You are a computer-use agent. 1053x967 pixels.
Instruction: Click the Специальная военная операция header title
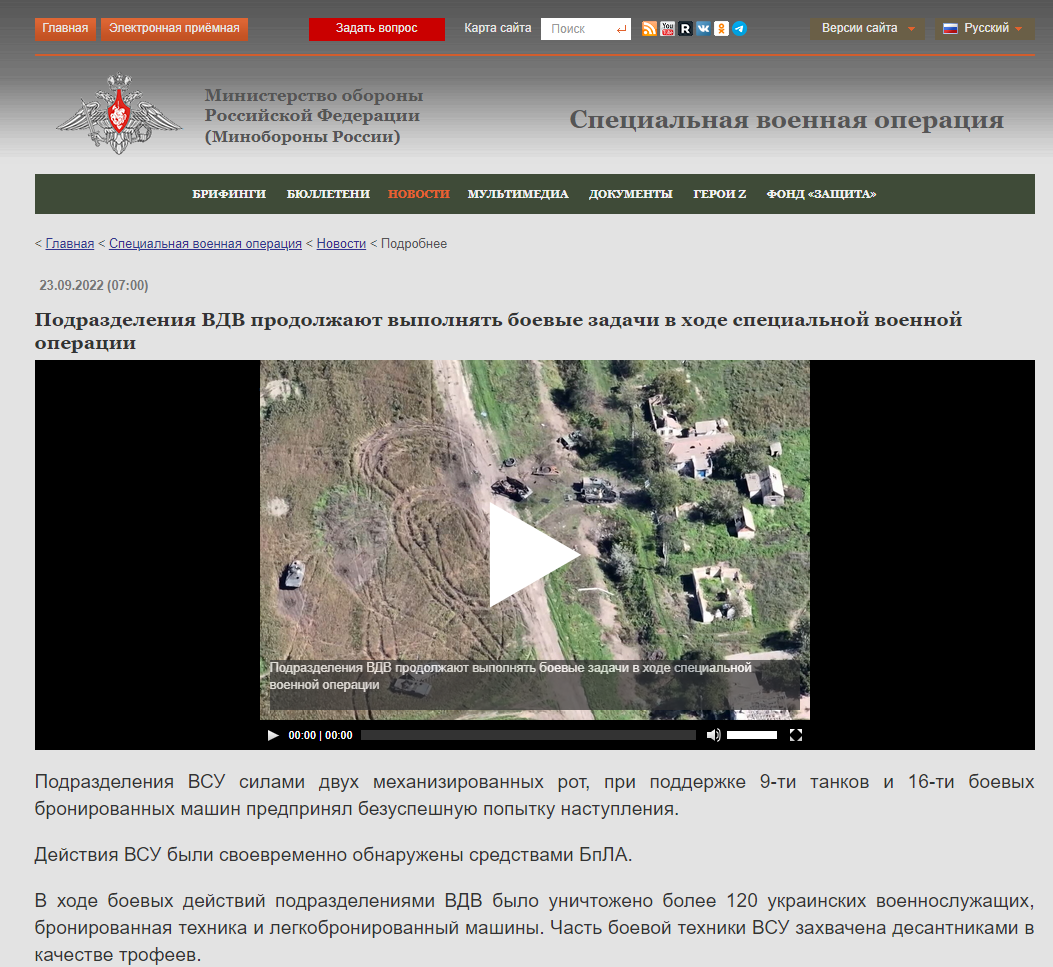pos(786,120)
